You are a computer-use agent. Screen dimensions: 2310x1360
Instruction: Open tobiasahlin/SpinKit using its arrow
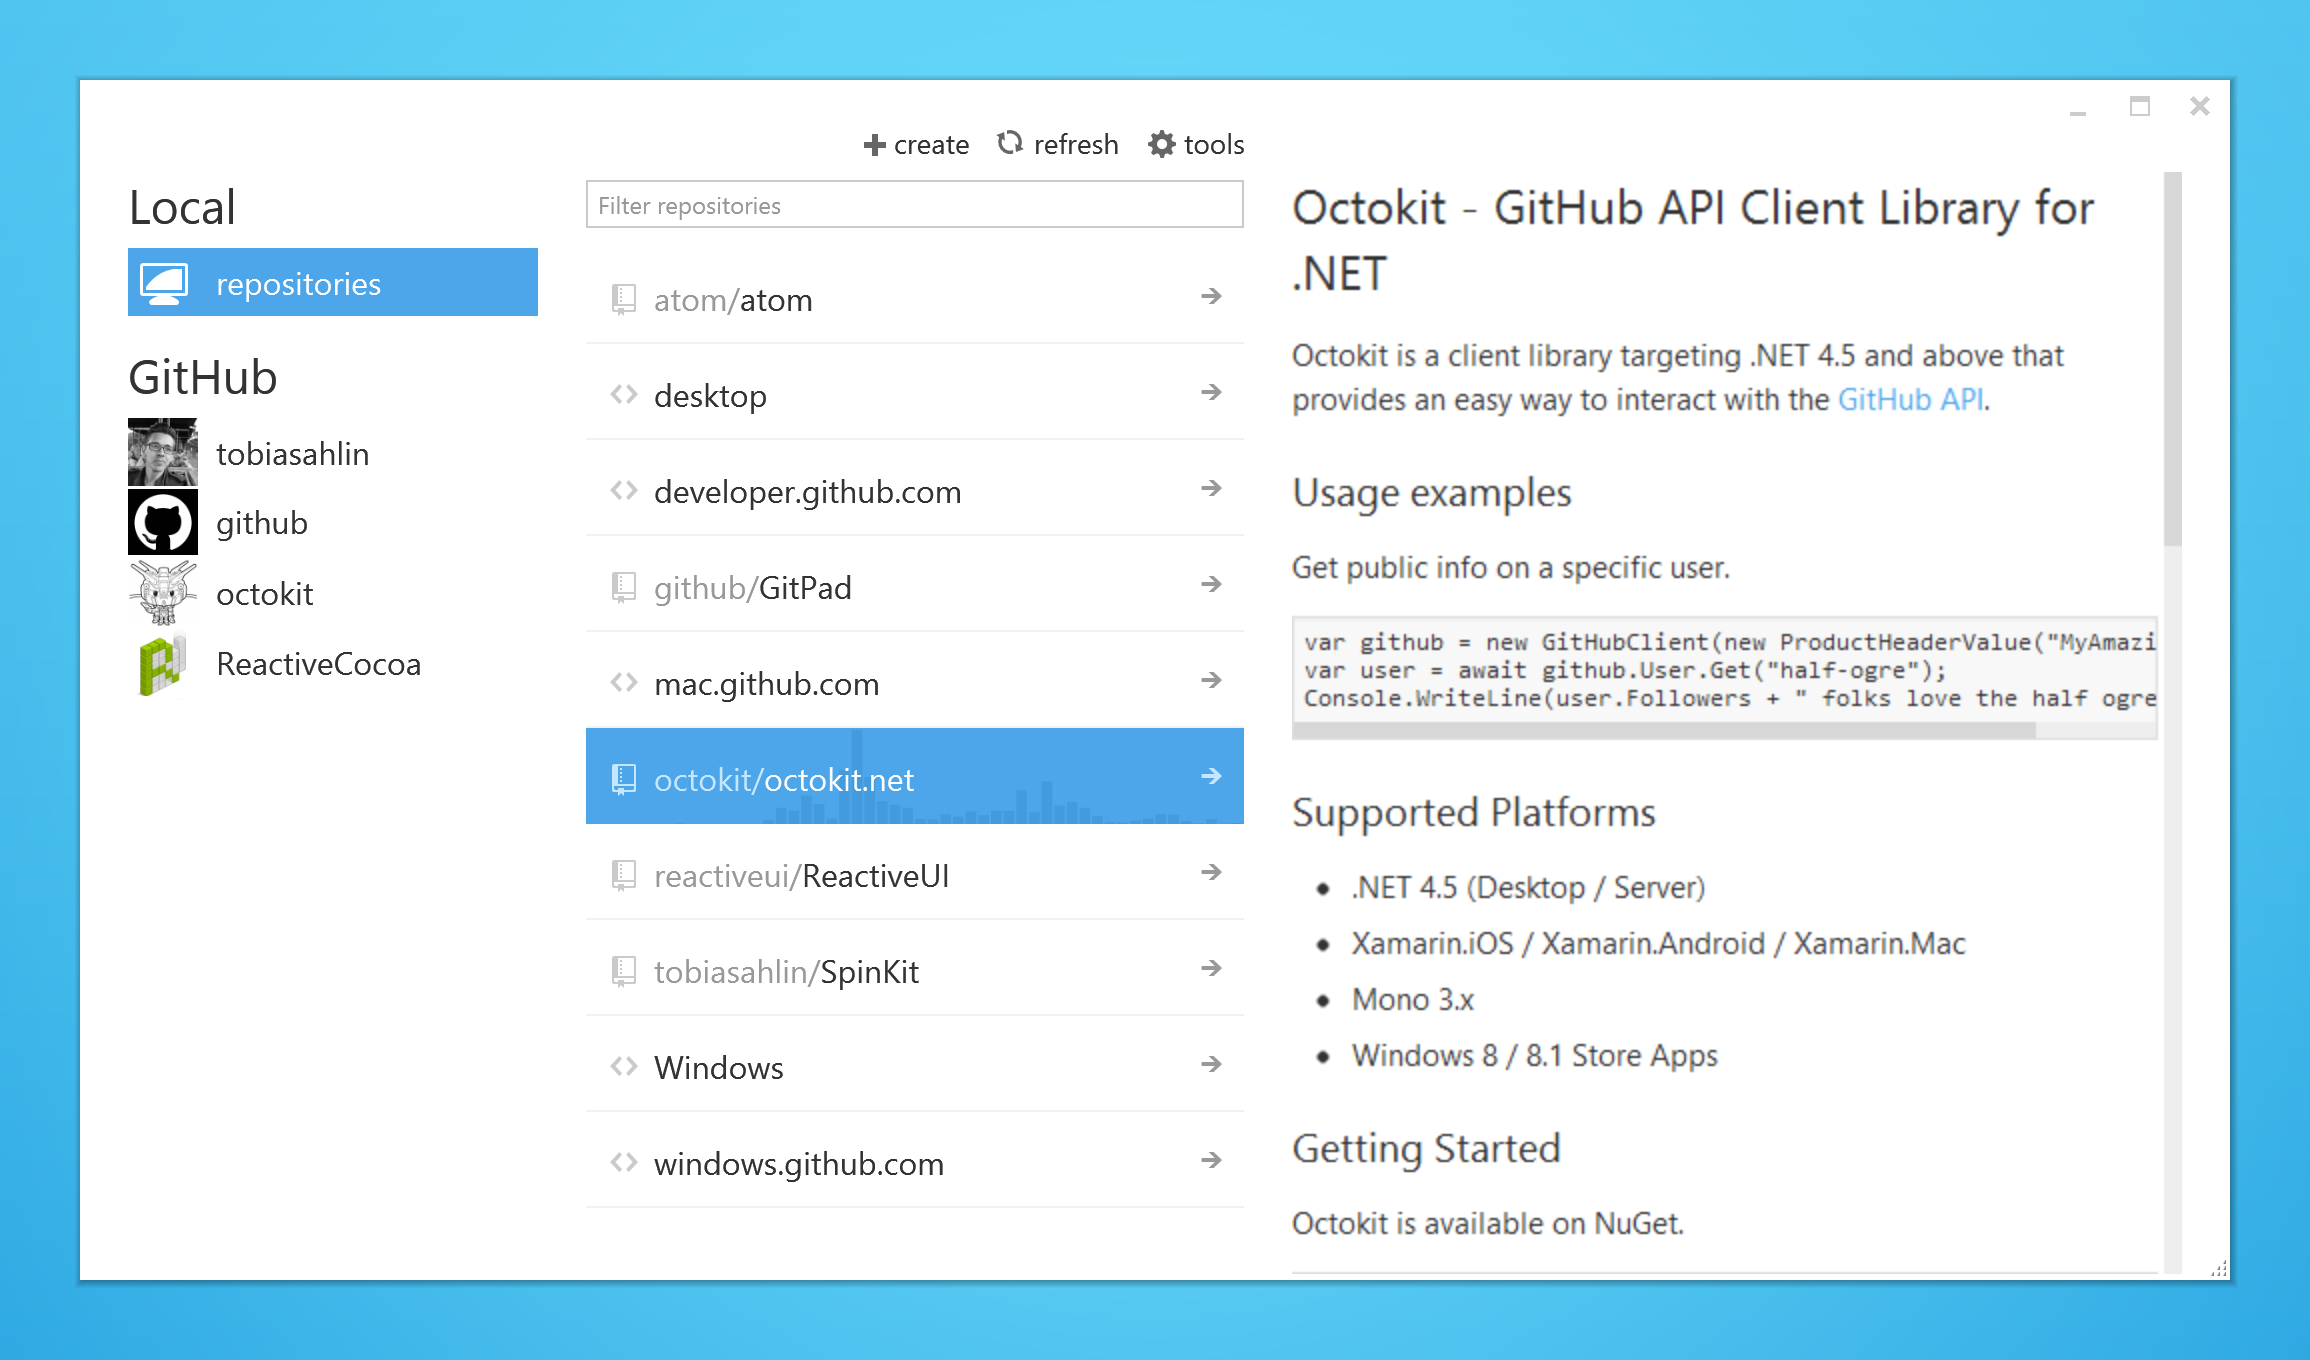tap(1211, 968)
